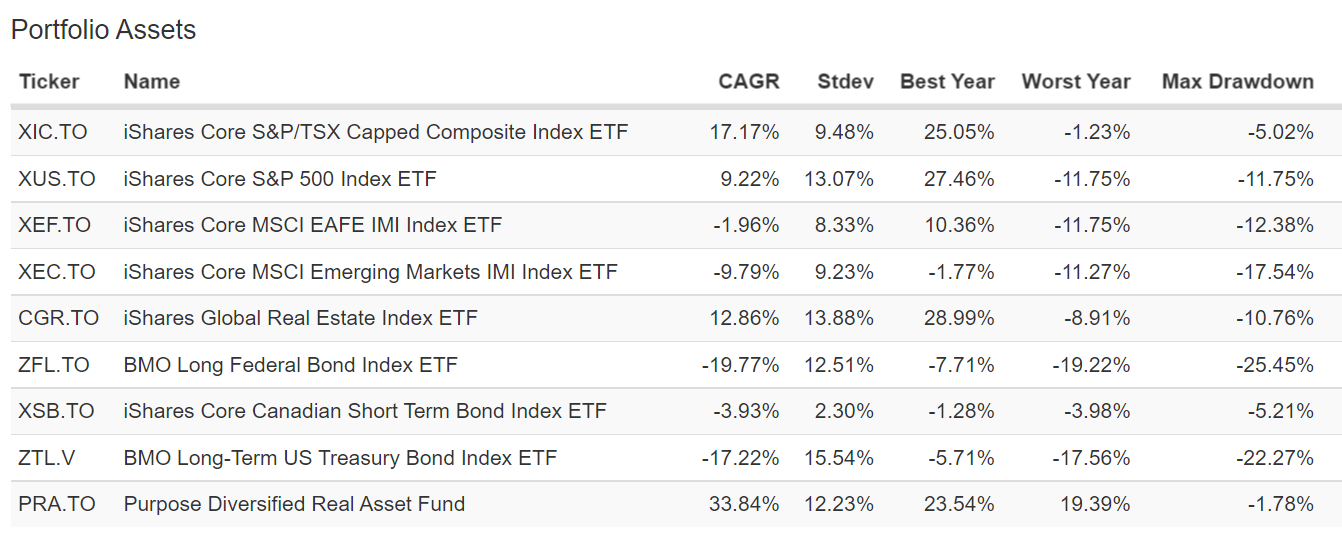Click the XEF.TO ticker
This screenshot has height=548, width=1342.
54,225
